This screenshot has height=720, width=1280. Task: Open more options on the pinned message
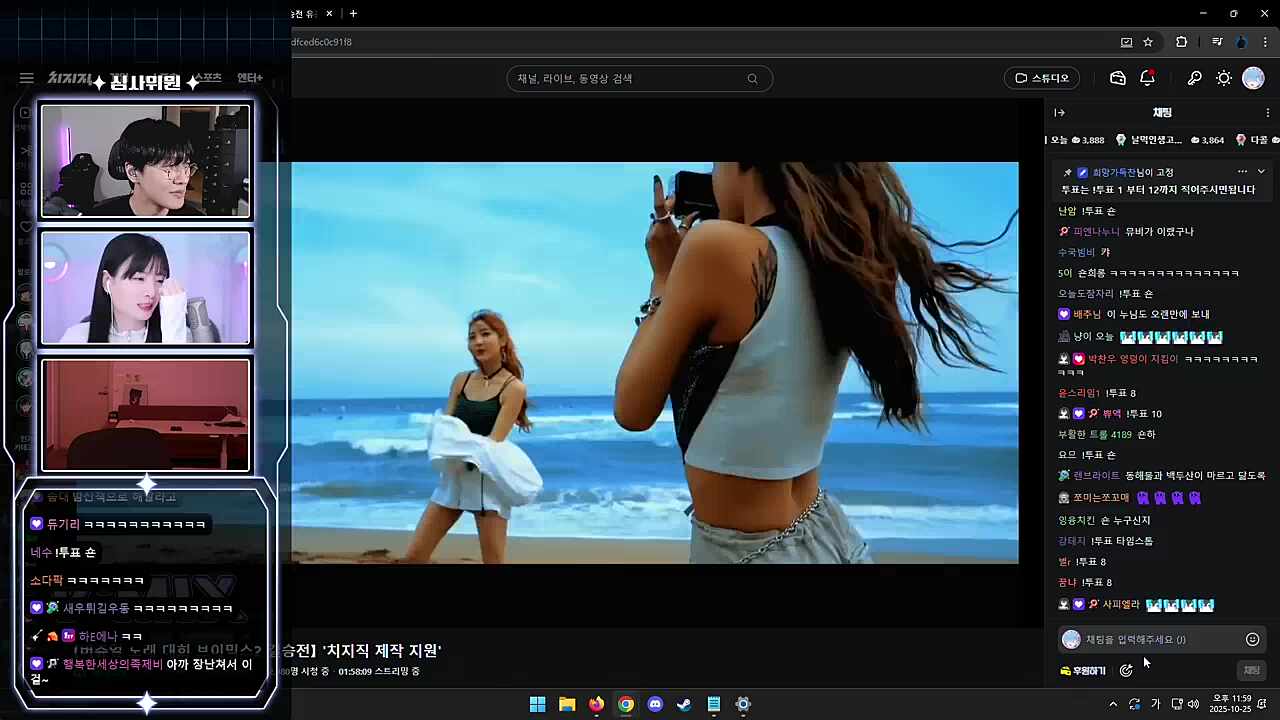1242,171
